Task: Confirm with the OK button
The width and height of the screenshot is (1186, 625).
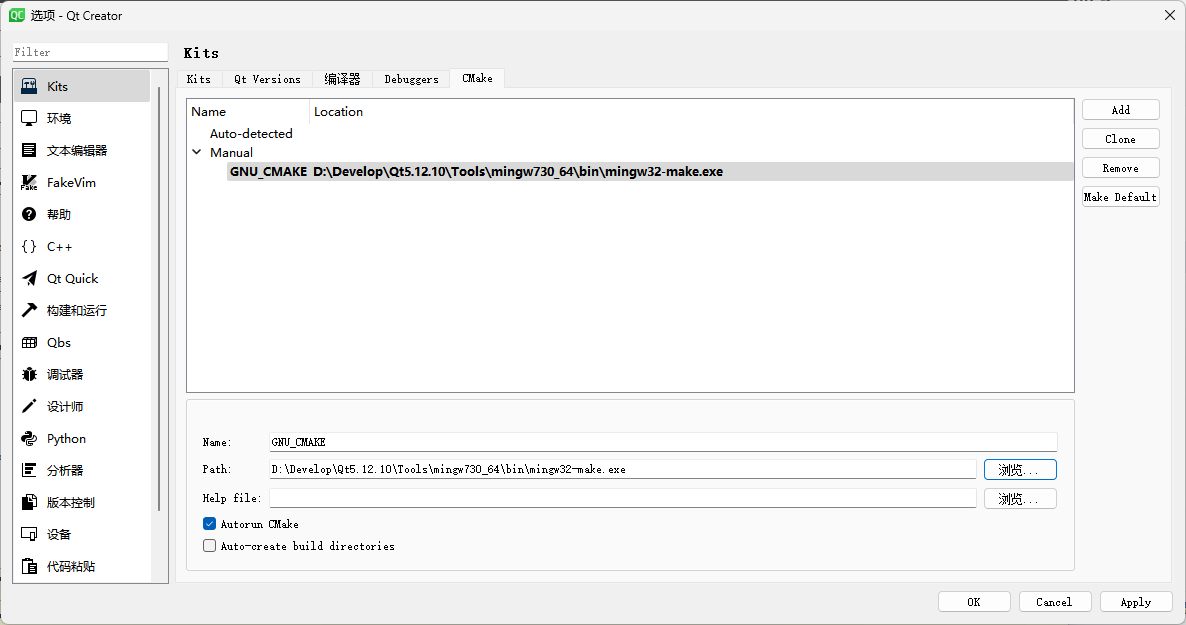Action: tap(974, 602)
